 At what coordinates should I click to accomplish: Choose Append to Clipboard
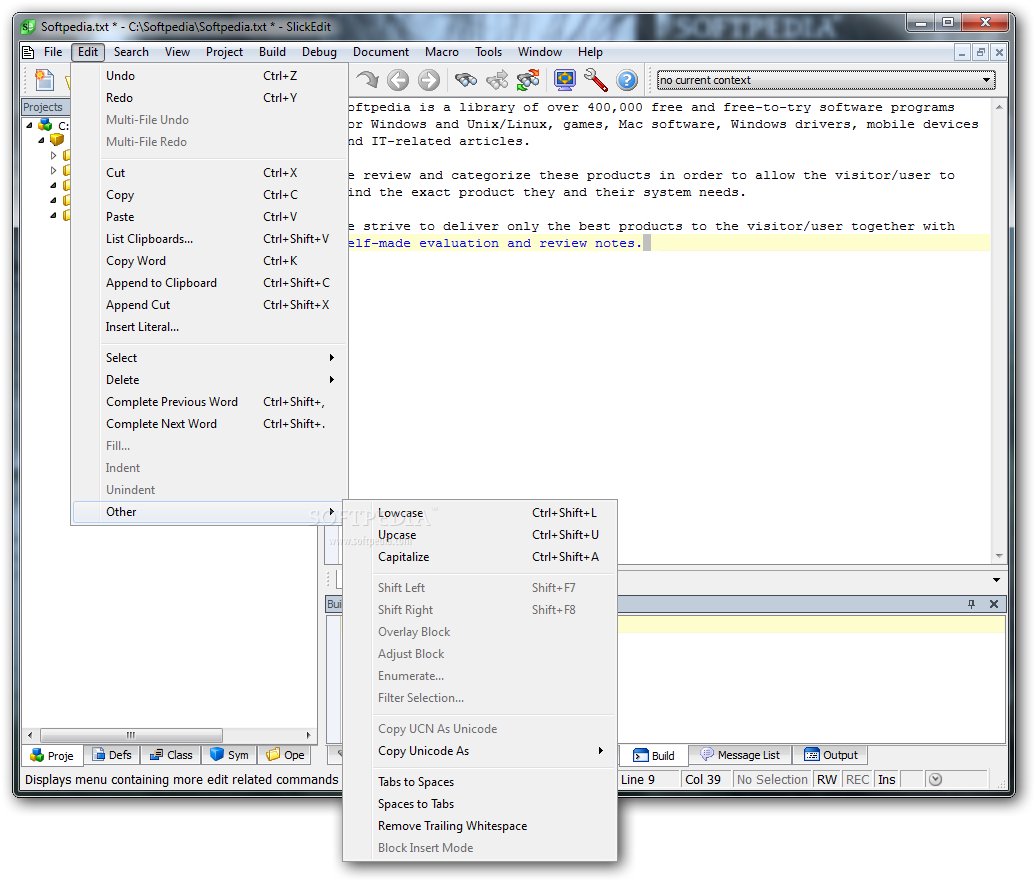[209, 283]
